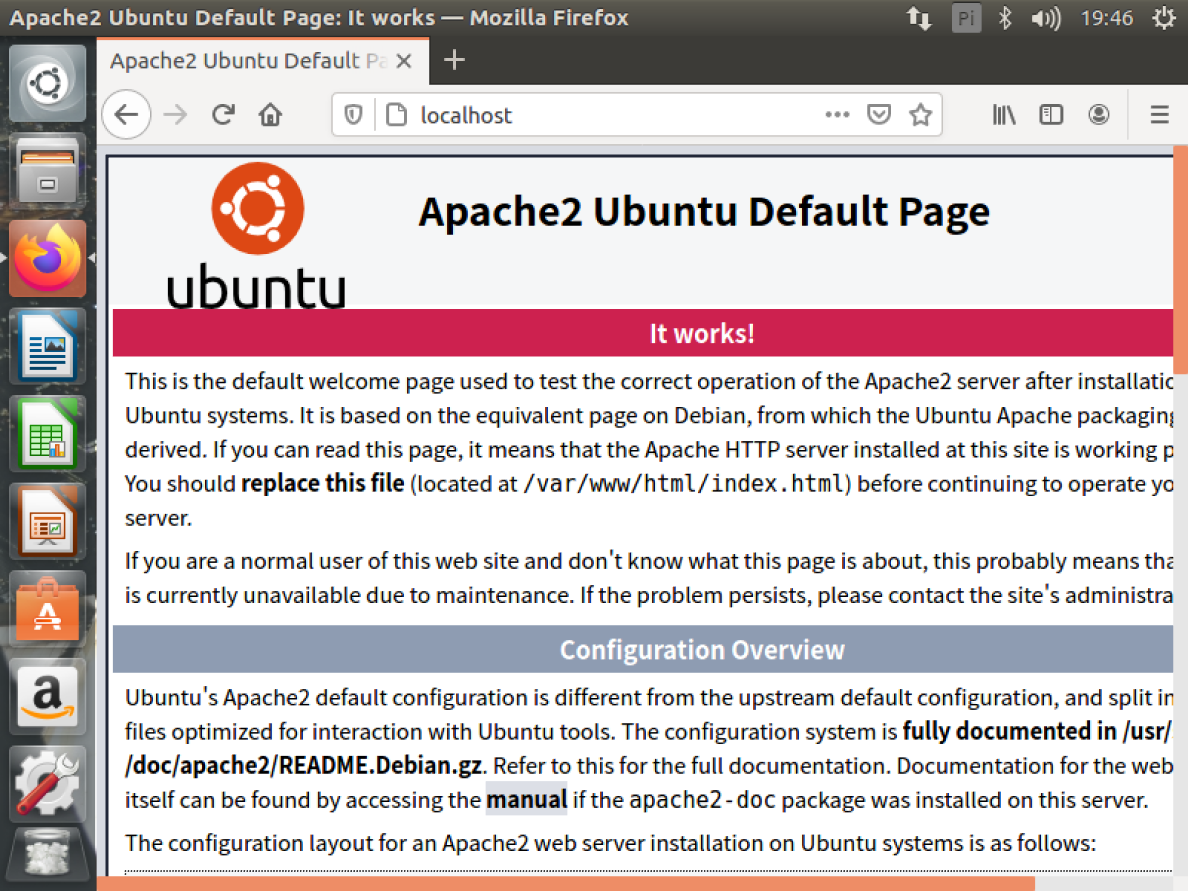Open a new browser tab
The image size is (1188, 891).
tap(455, 60)
